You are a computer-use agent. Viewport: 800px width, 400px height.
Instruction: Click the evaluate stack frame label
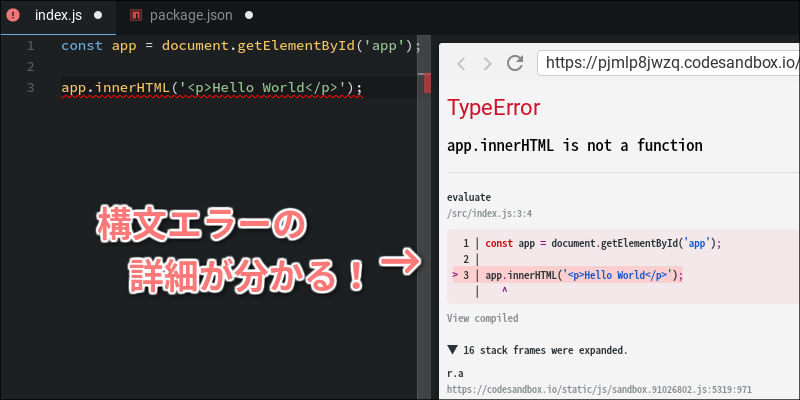[x=469, y=197]
